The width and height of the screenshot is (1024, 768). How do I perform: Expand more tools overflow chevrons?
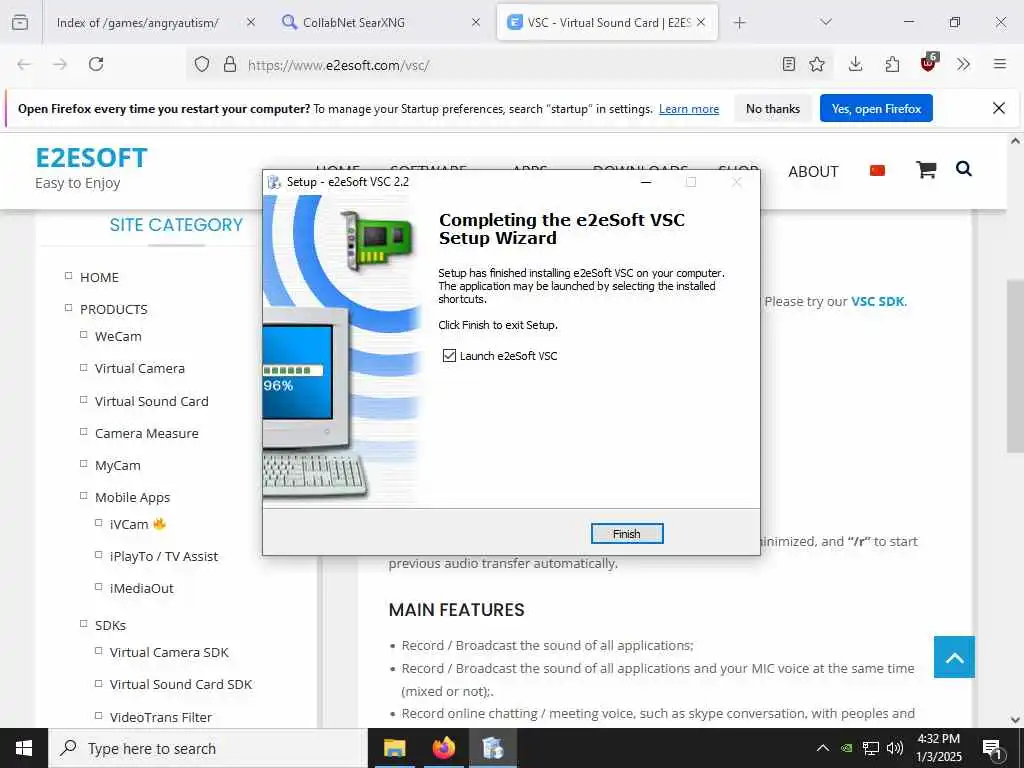click(x=963, y=64)
